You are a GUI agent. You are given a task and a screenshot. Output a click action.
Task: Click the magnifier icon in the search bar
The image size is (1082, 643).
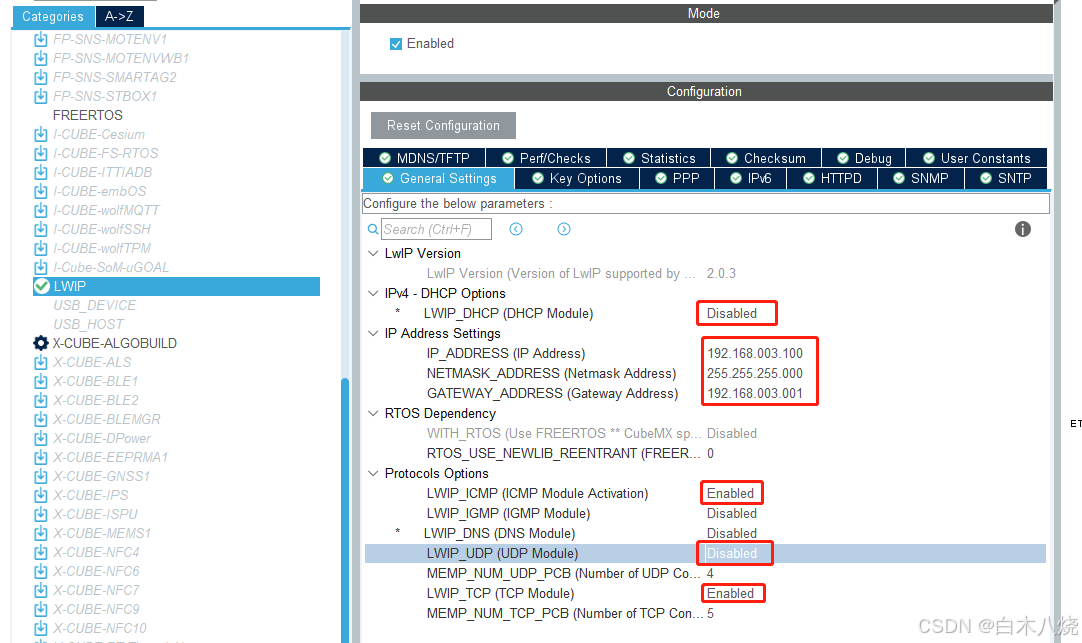tap(372, 229)
